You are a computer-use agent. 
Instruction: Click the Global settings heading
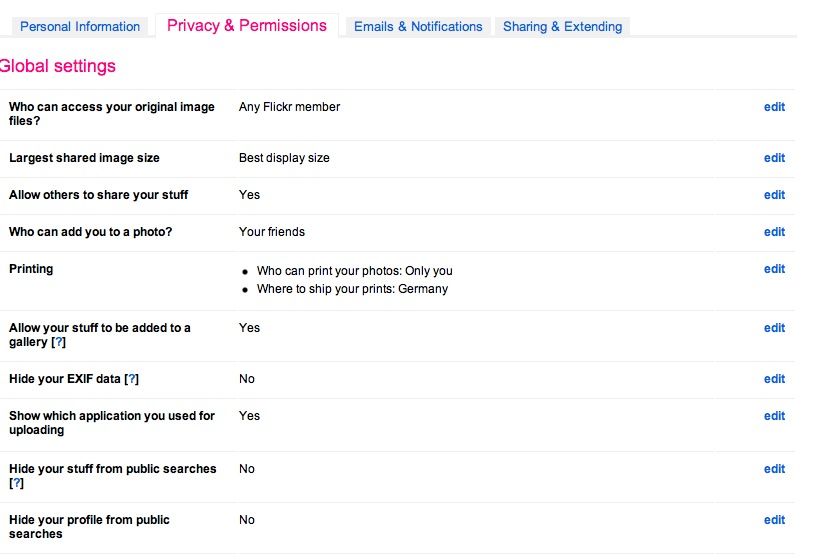coord(57,67)
